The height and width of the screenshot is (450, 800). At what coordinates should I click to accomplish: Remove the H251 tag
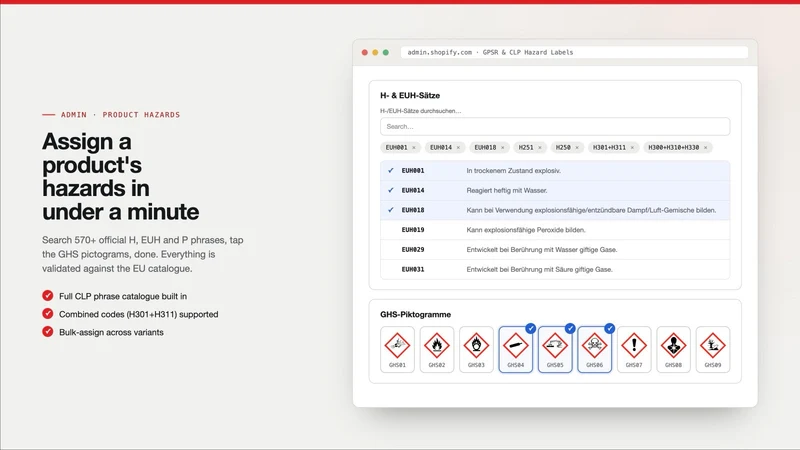point(540,147)
